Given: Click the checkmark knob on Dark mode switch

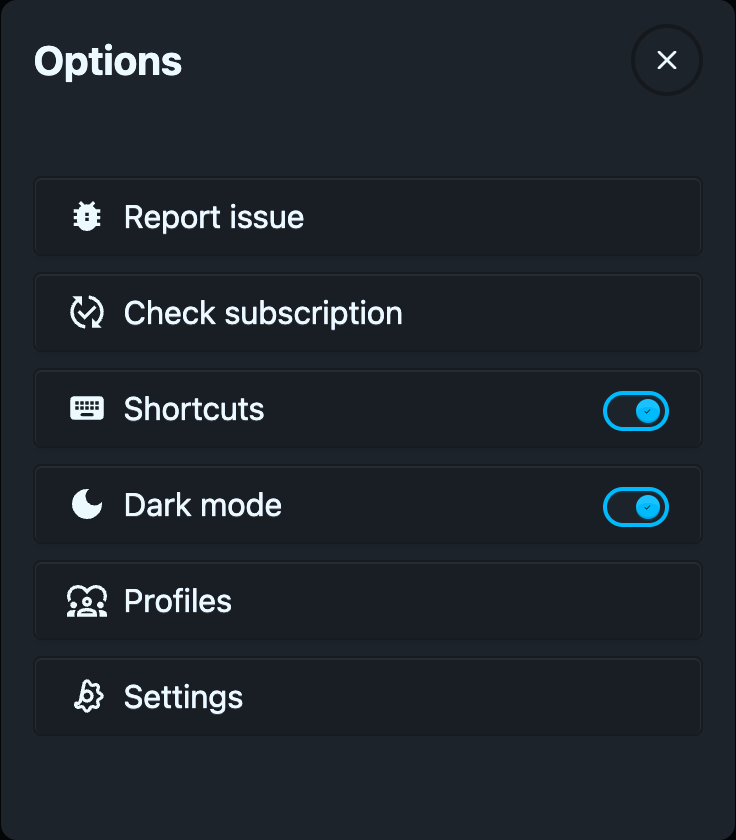Looking at the screenshot, I should point(648,507).
